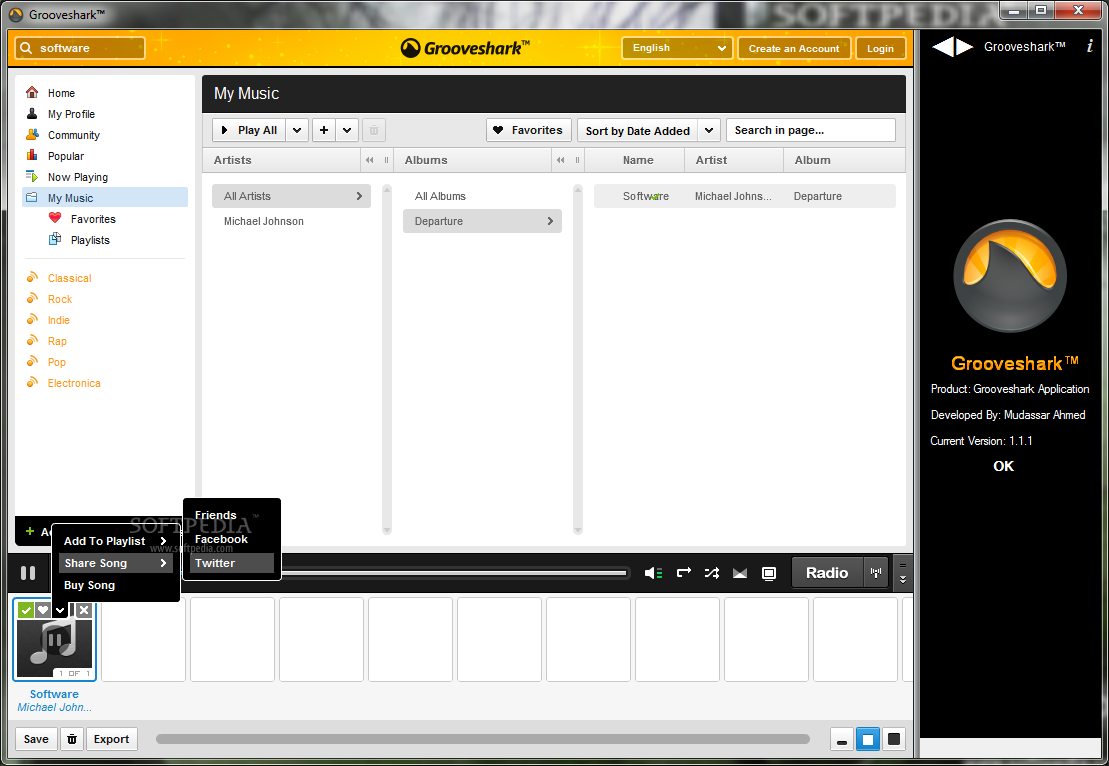The image size is (1109, 766).
Task: Open My Profile in sidebar
Action: coord(71,114)
